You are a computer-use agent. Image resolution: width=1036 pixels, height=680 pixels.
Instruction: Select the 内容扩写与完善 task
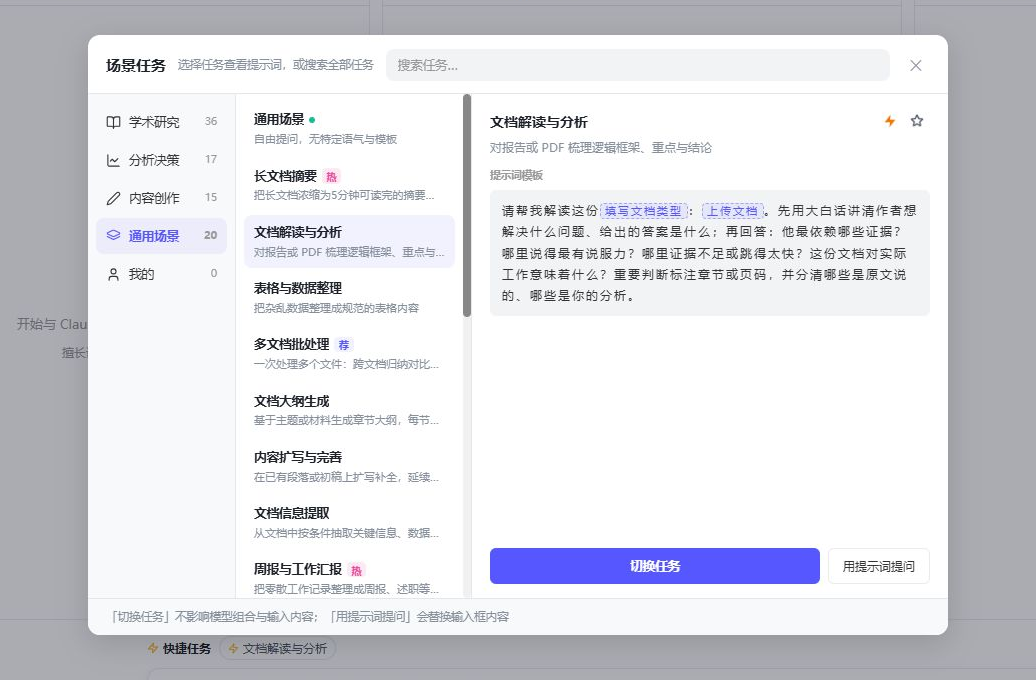click(349, 467)
